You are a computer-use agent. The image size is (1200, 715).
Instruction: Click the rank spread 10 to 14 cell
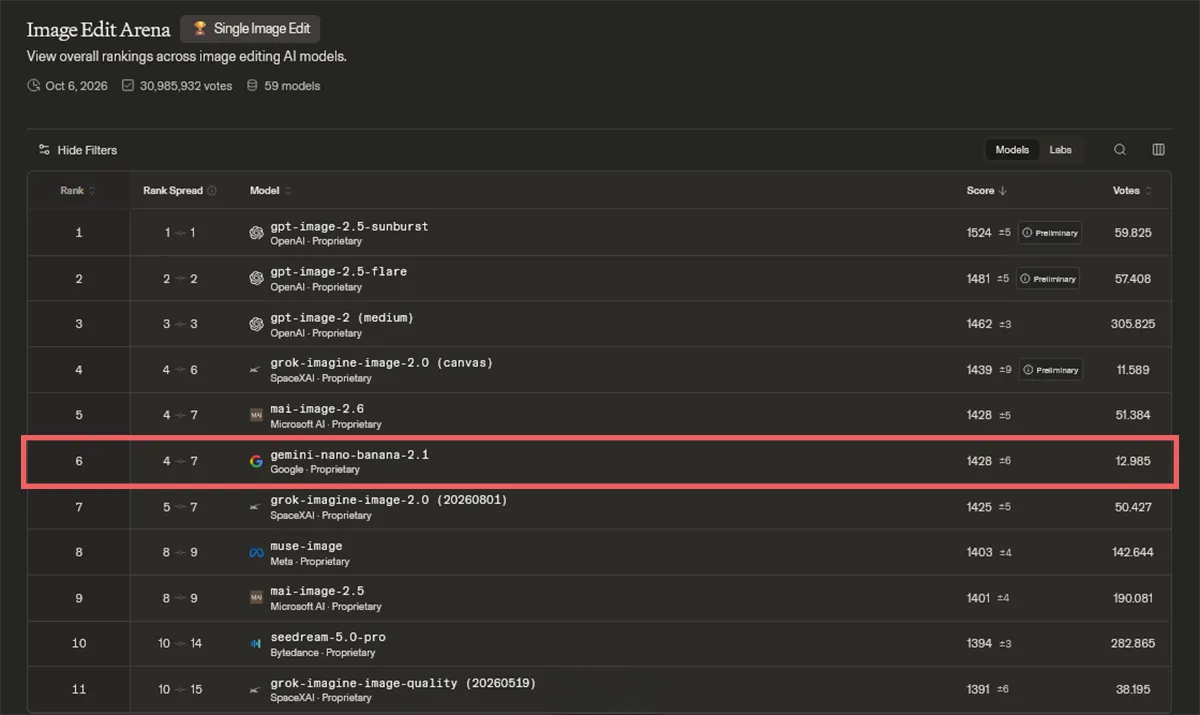coord(180,644)
